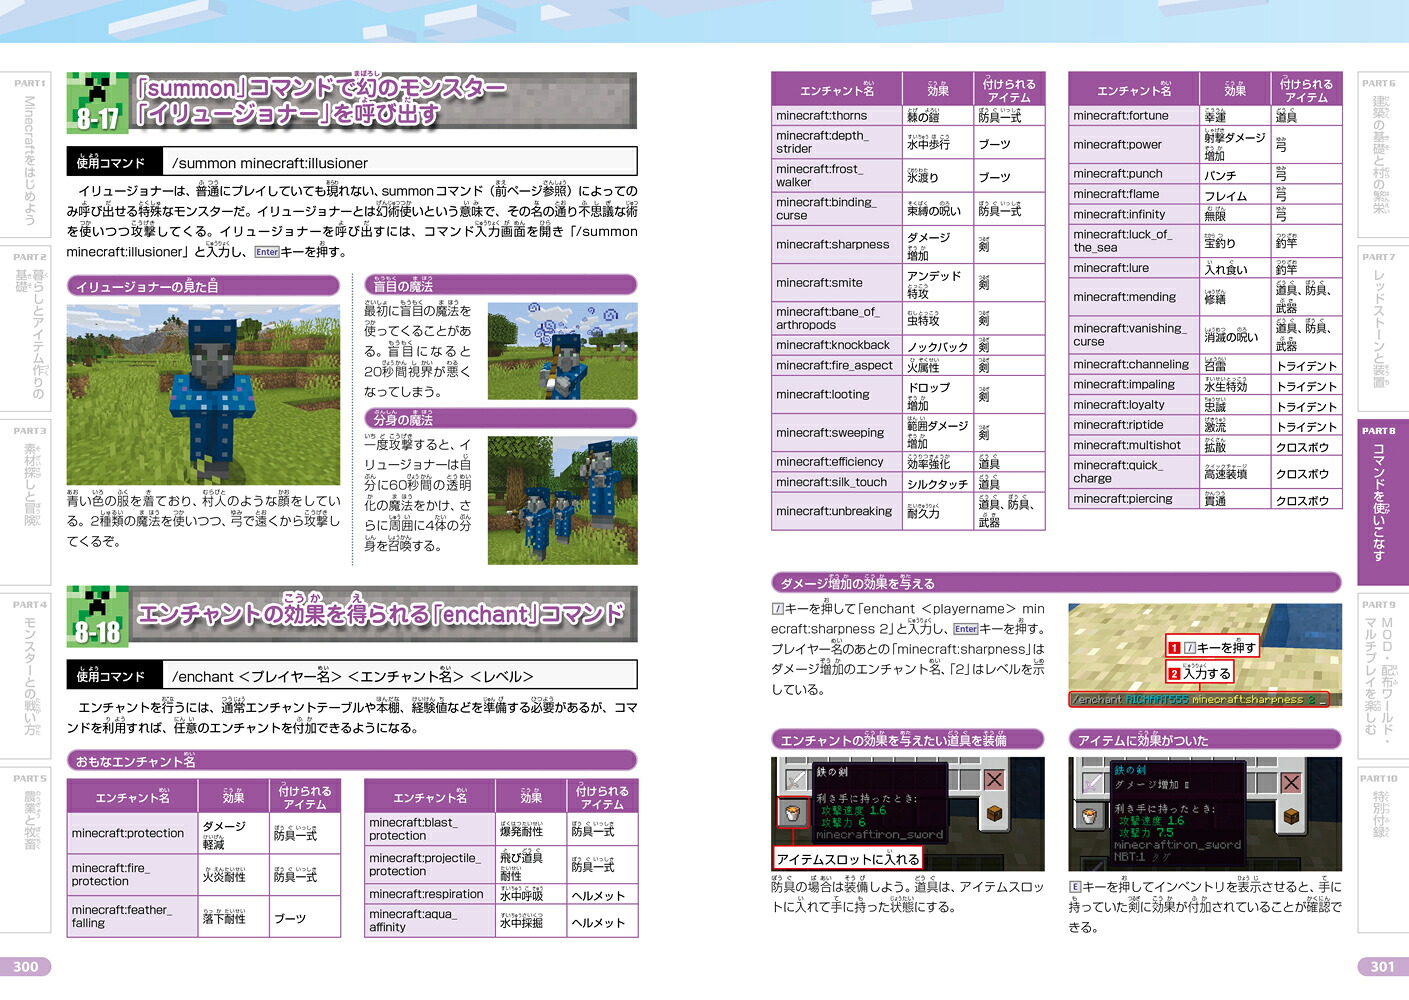Click page number 300
This screenshot has width=1409, height=1000.
[x=26, y=966]
